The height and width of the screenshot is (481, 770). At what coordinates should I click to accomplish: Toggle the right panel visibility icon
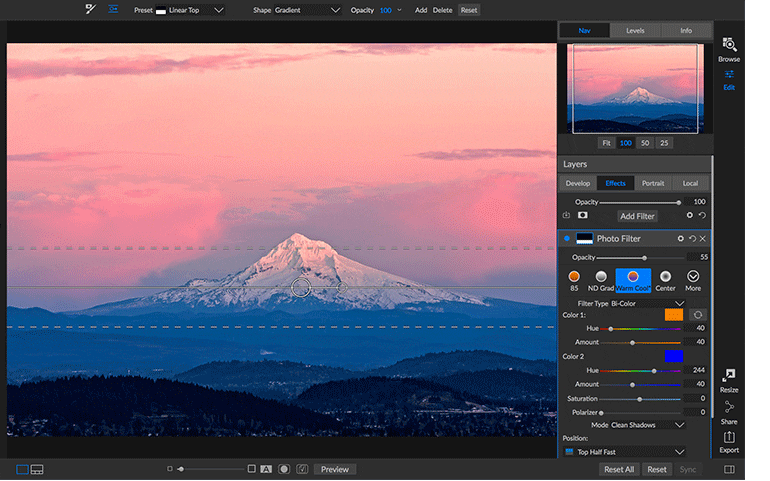[729, 470]
